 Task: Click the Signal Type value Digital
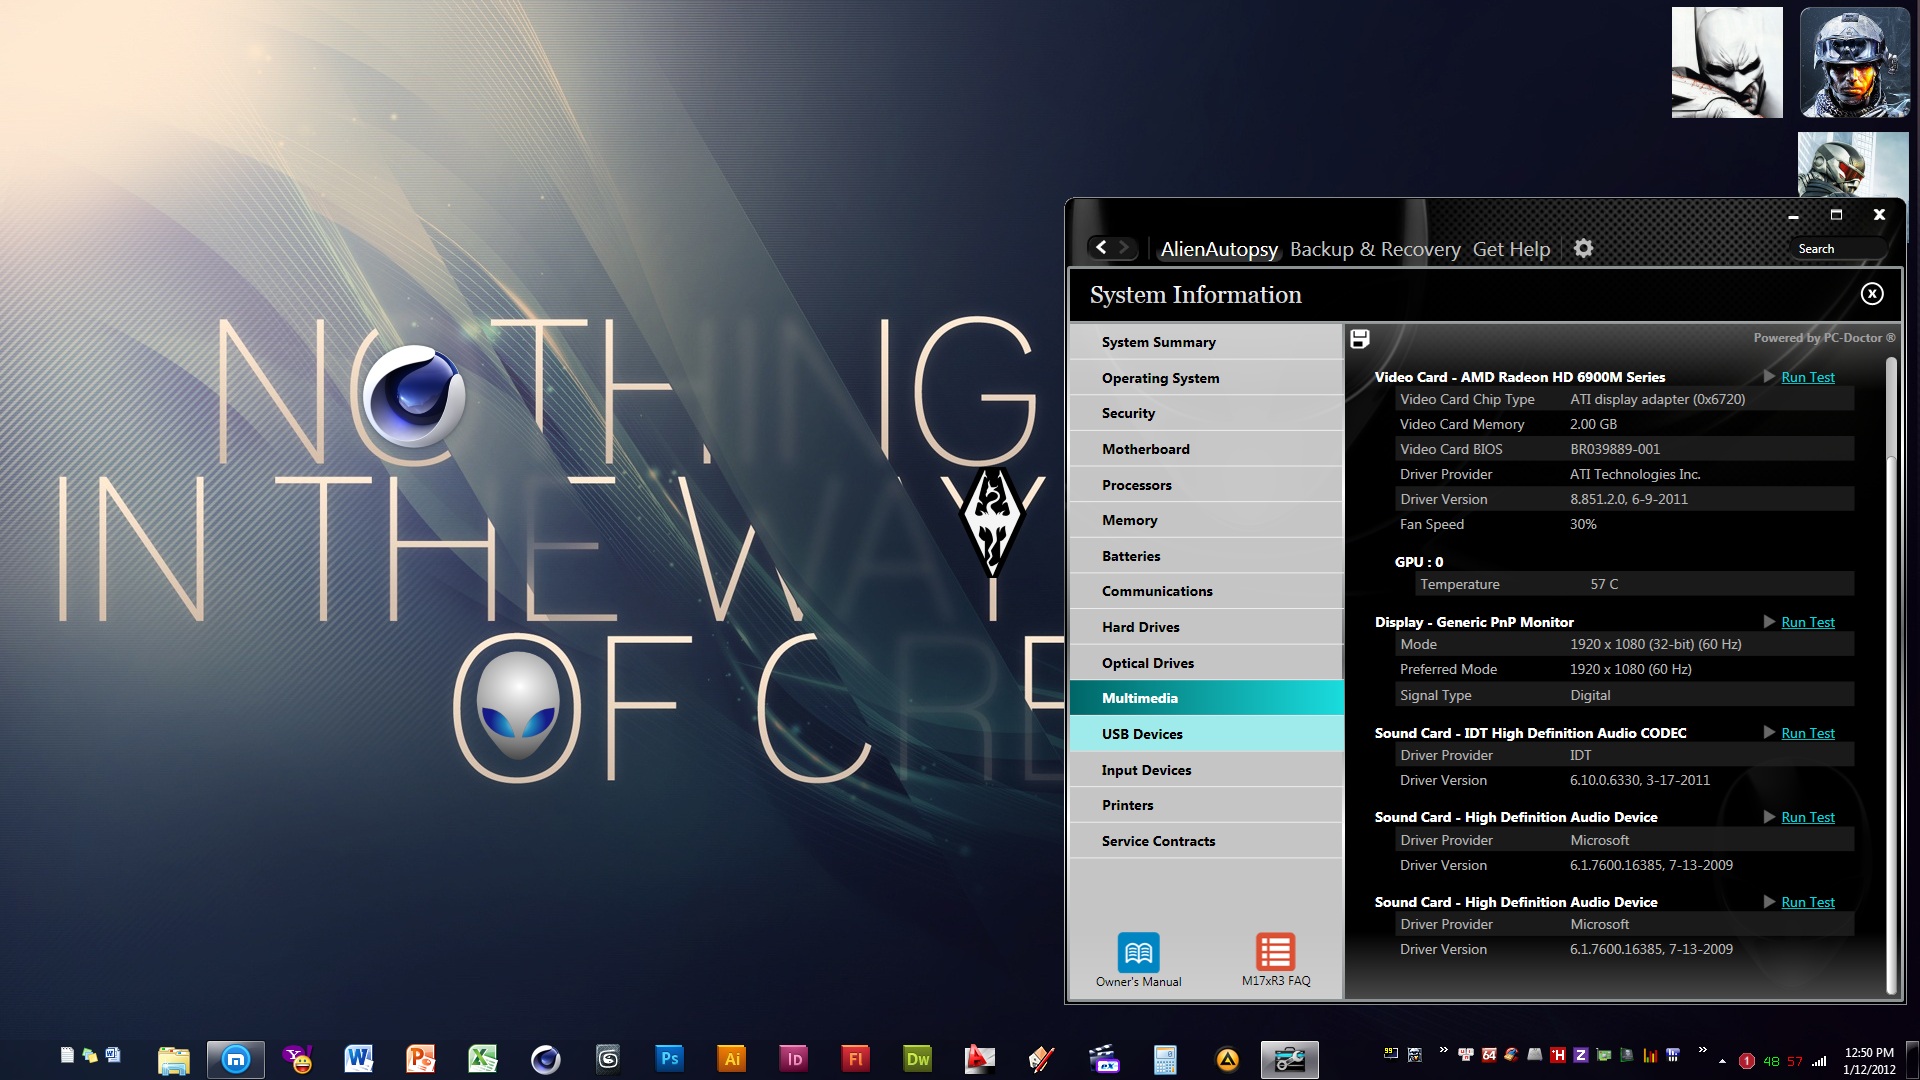pos(1590,695)
